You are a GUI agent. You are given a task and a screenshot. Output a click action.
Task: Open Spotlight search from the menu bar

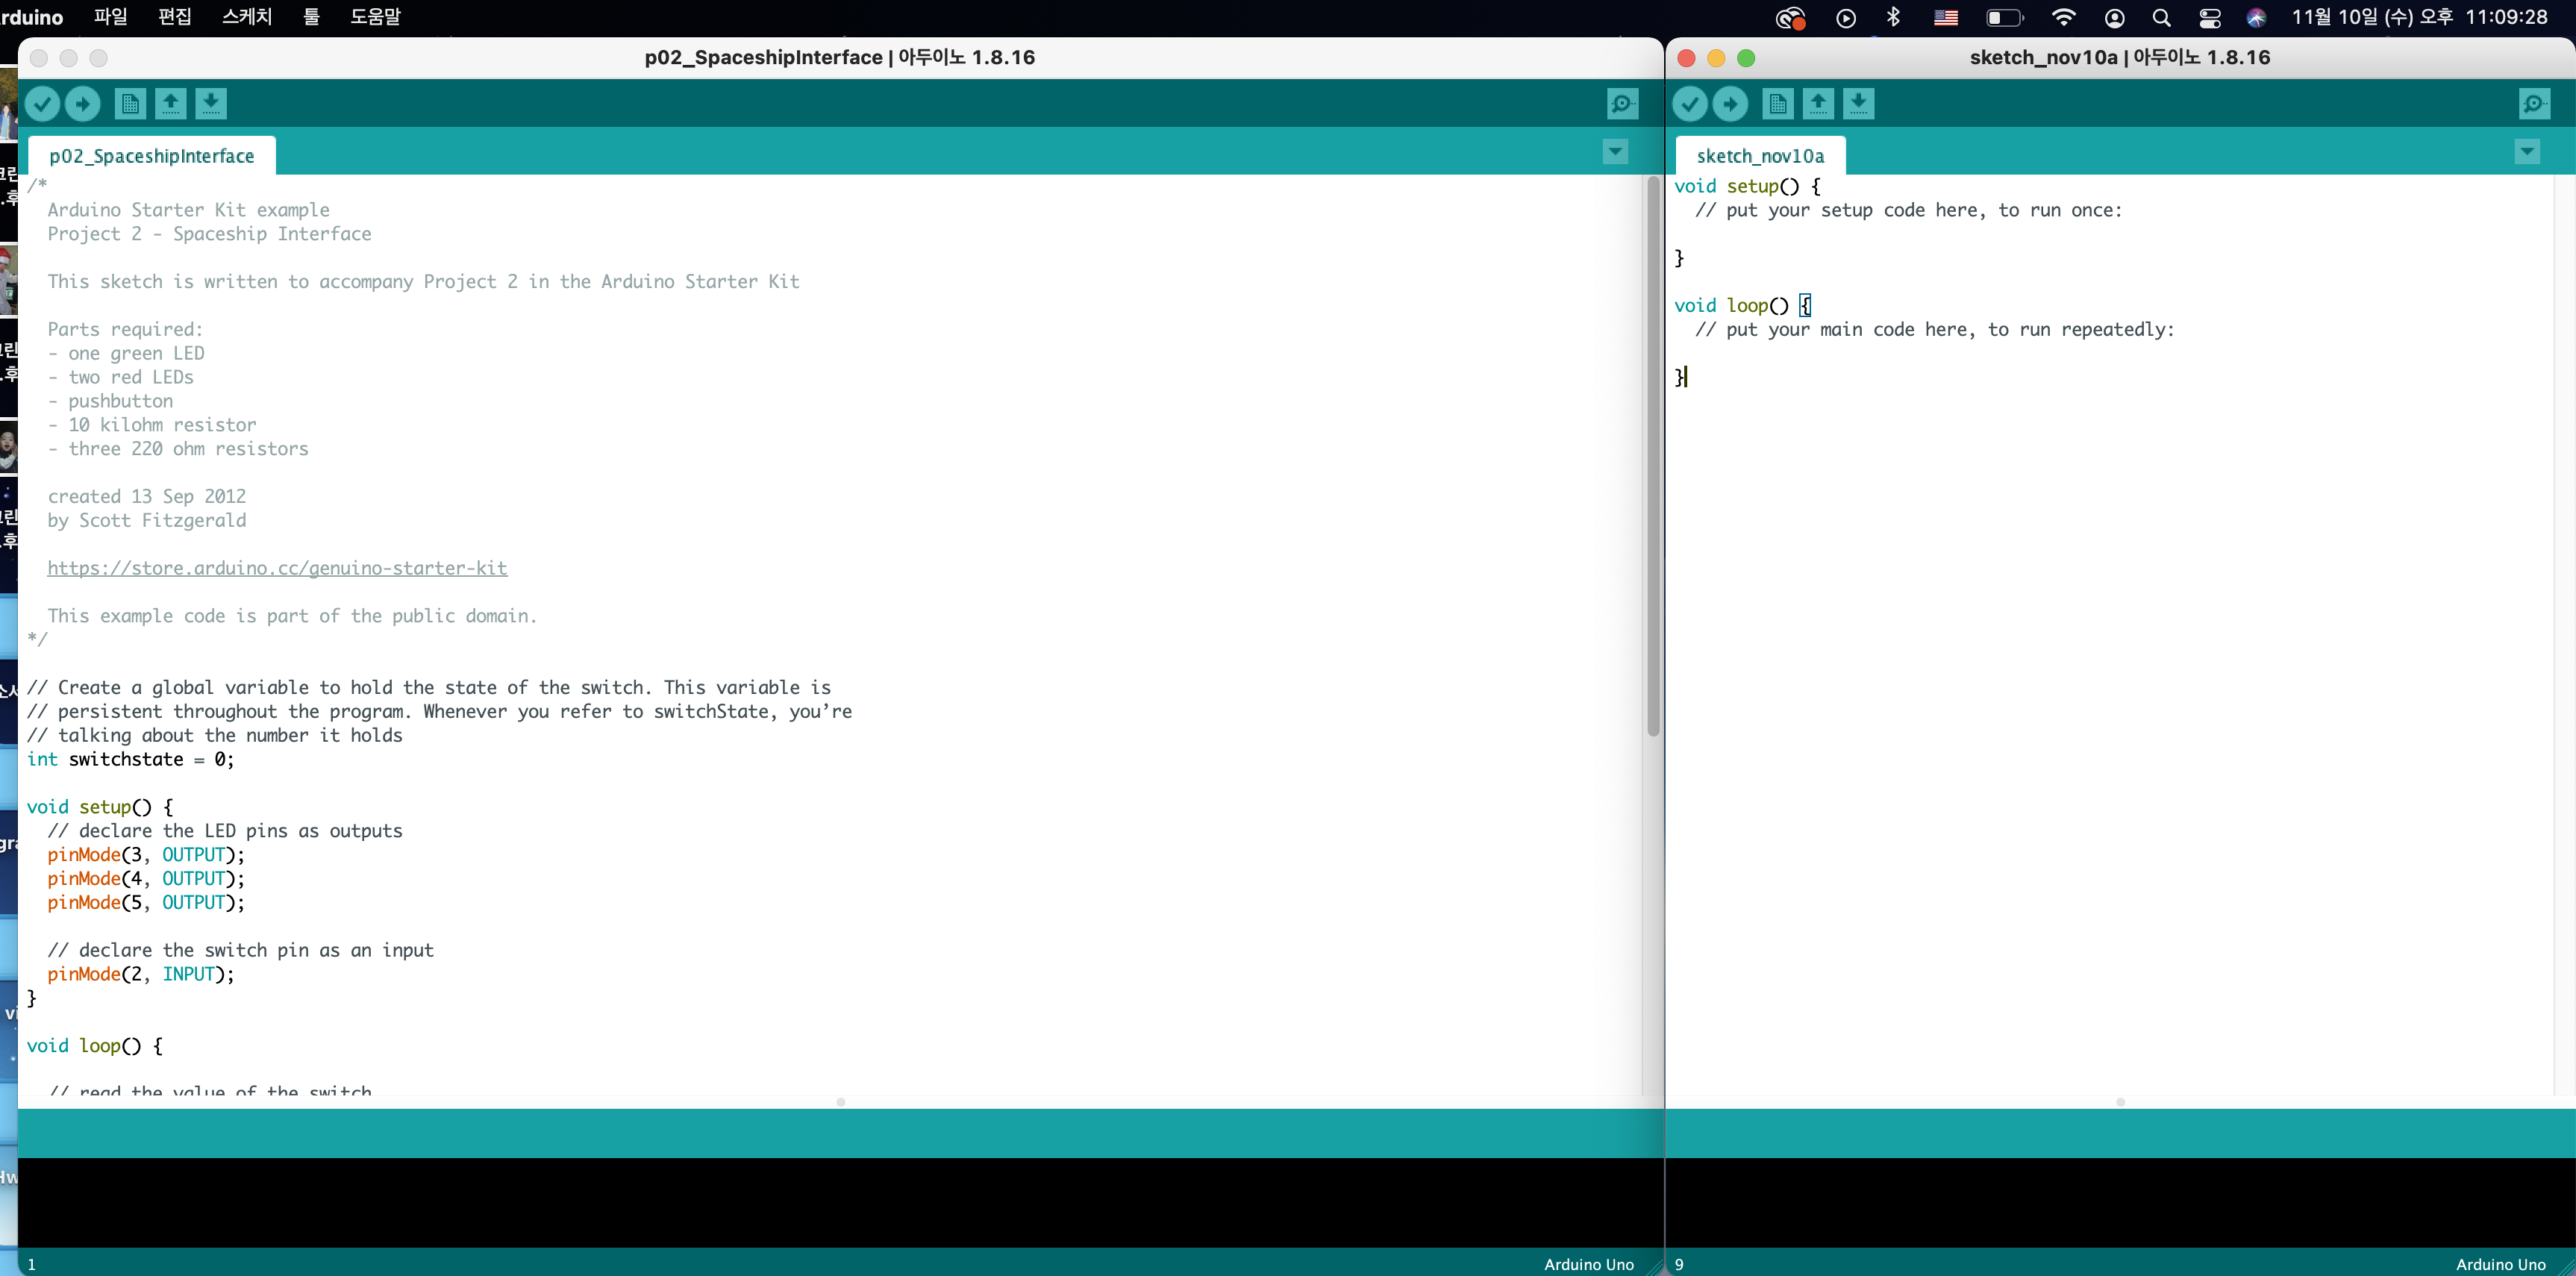coord(2161,17)
